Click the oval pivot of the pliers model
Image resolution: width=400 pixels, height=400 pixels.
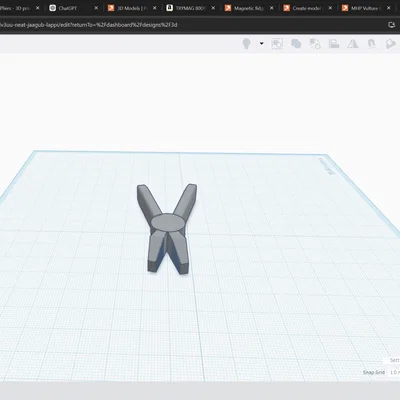click(167, 223)
